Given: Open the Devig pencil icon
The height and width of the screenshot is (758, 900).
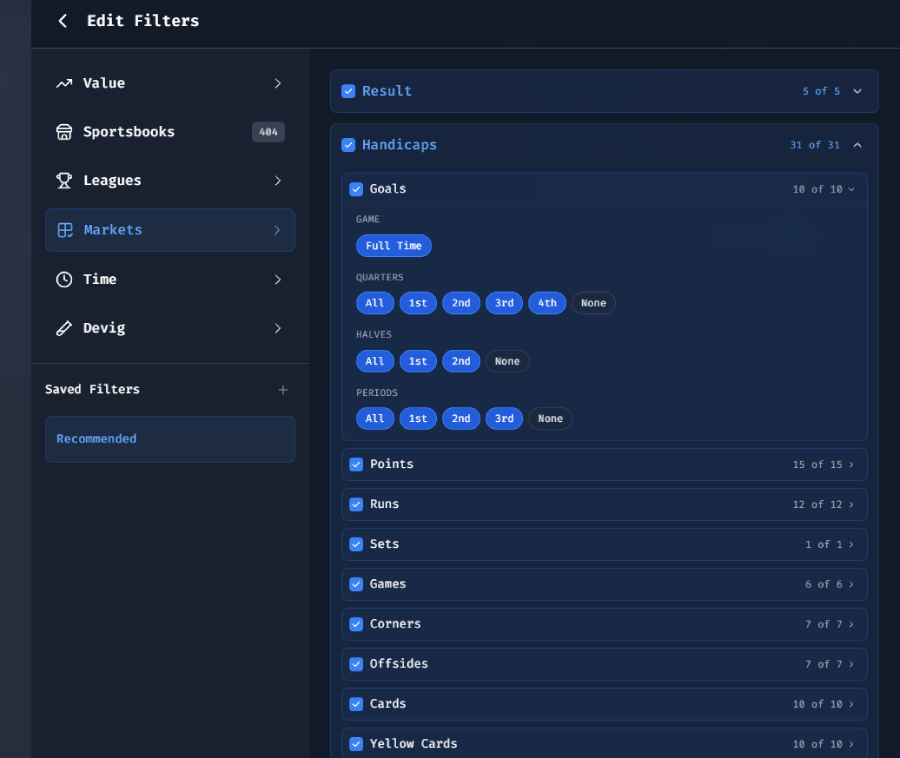Looking at the screenshot, I should click(63, 328).
